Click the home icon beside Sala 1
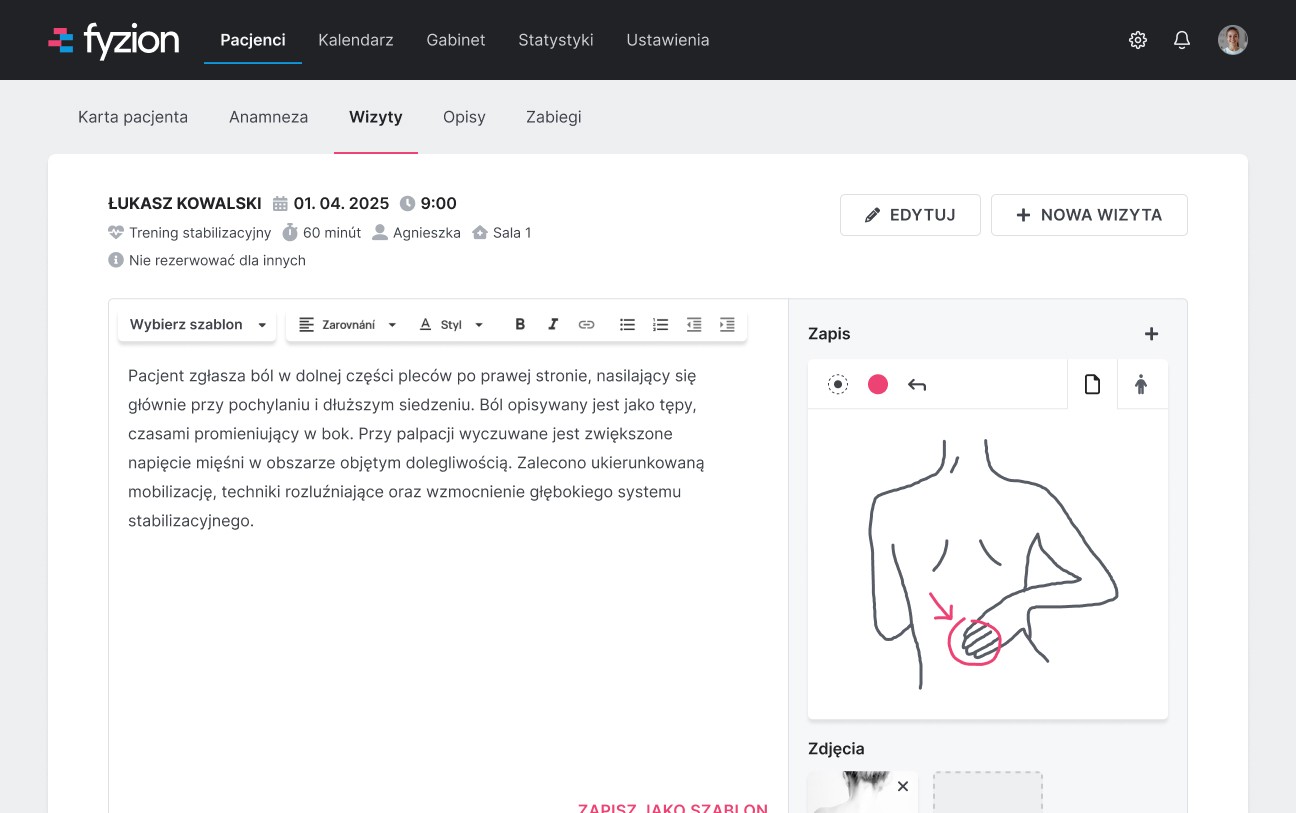The height and width of the screenshot is (813, 1296). click(x=480, y=233)
